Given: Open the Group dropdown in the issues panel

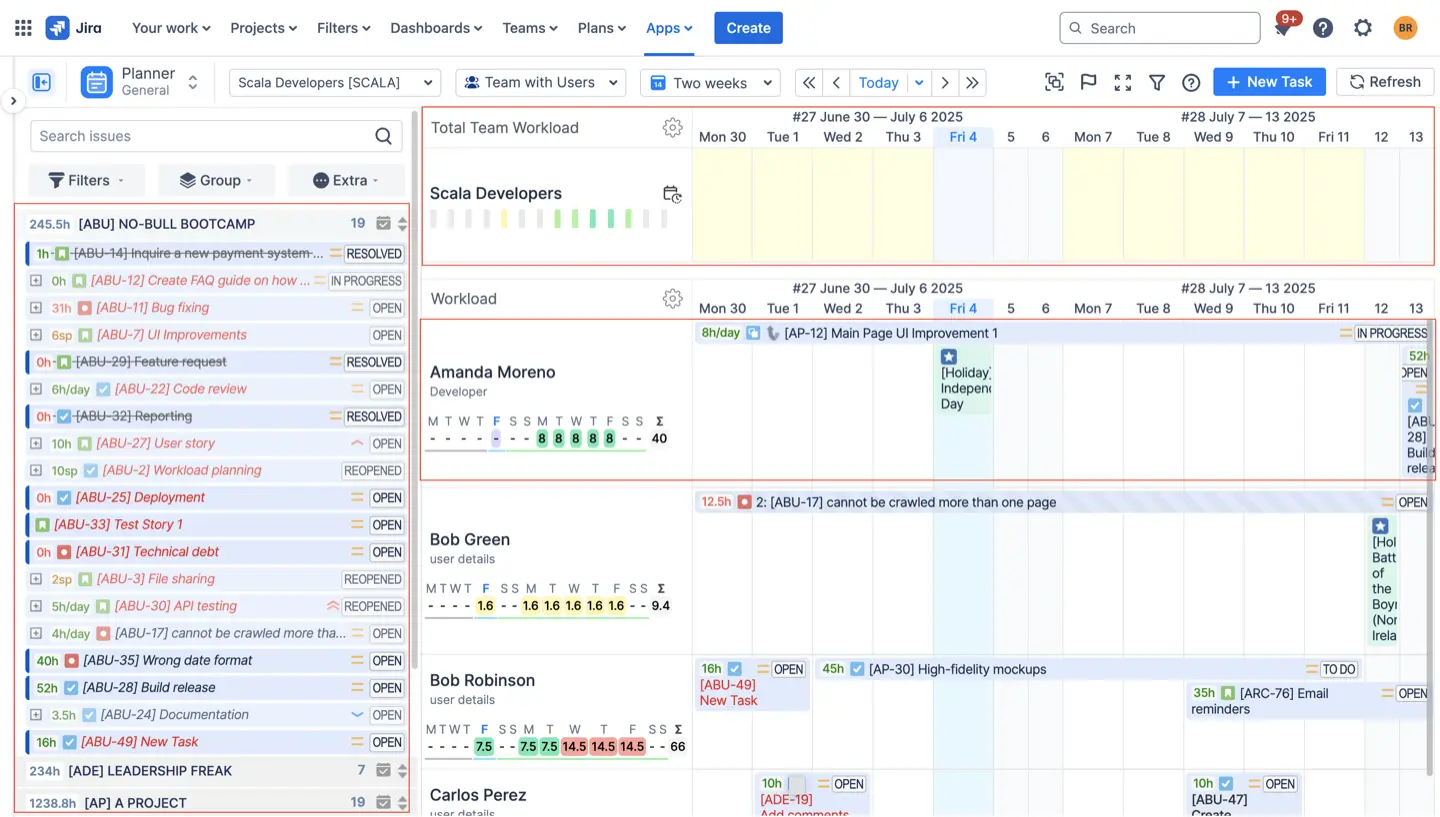Looking at the screenshot, I should [x=216, y=180].
